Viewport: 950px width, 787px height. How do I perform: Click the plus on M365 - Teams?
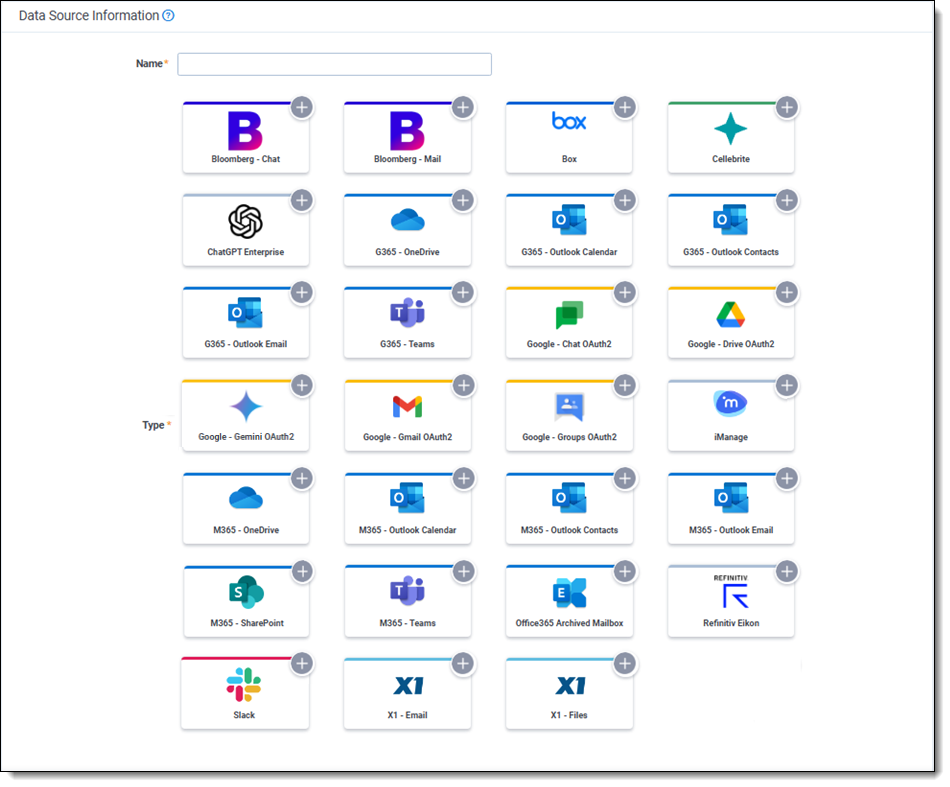pos(463,571)
